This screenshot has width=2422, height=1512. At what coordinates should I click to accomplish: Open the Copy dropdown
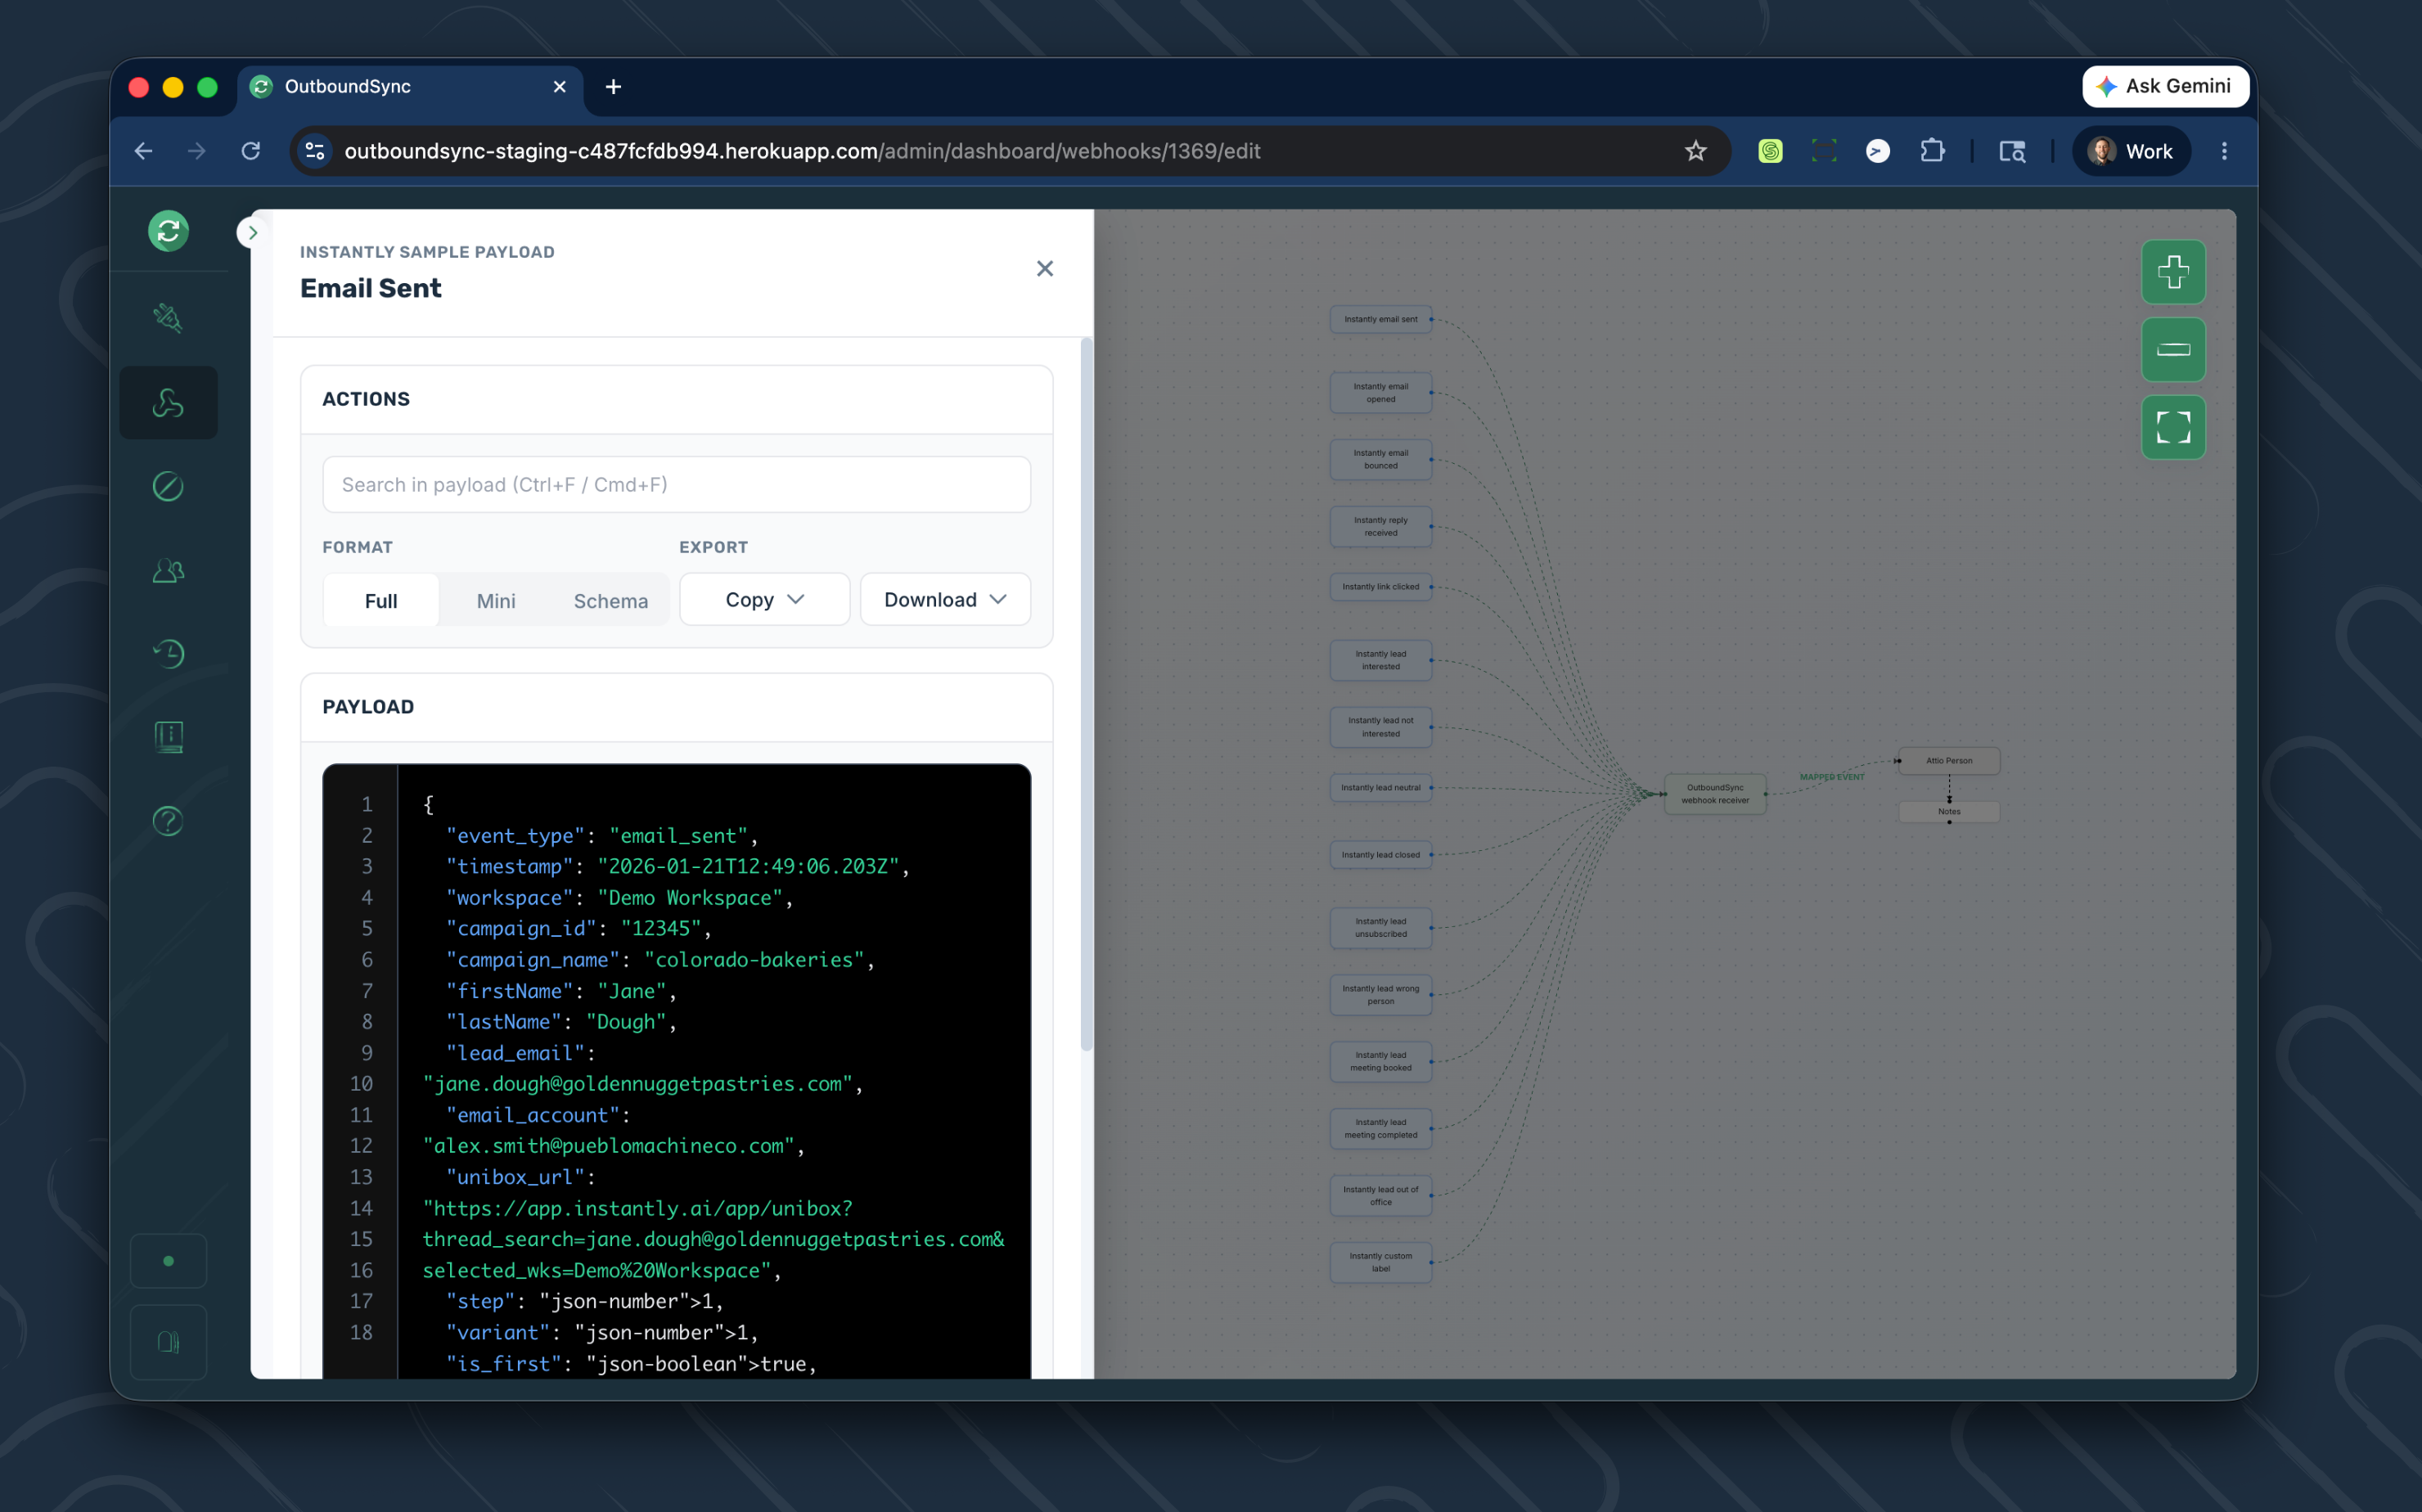coord(764,599)
